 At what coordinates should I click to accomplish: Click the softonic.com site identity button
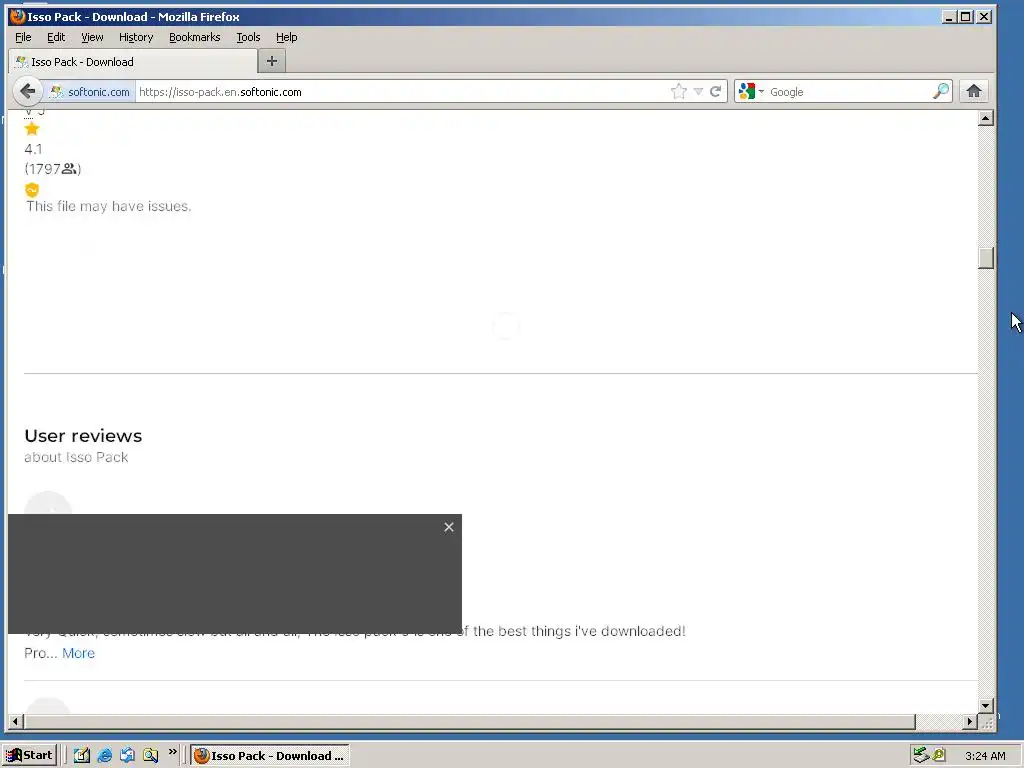(x=90, y=91)
